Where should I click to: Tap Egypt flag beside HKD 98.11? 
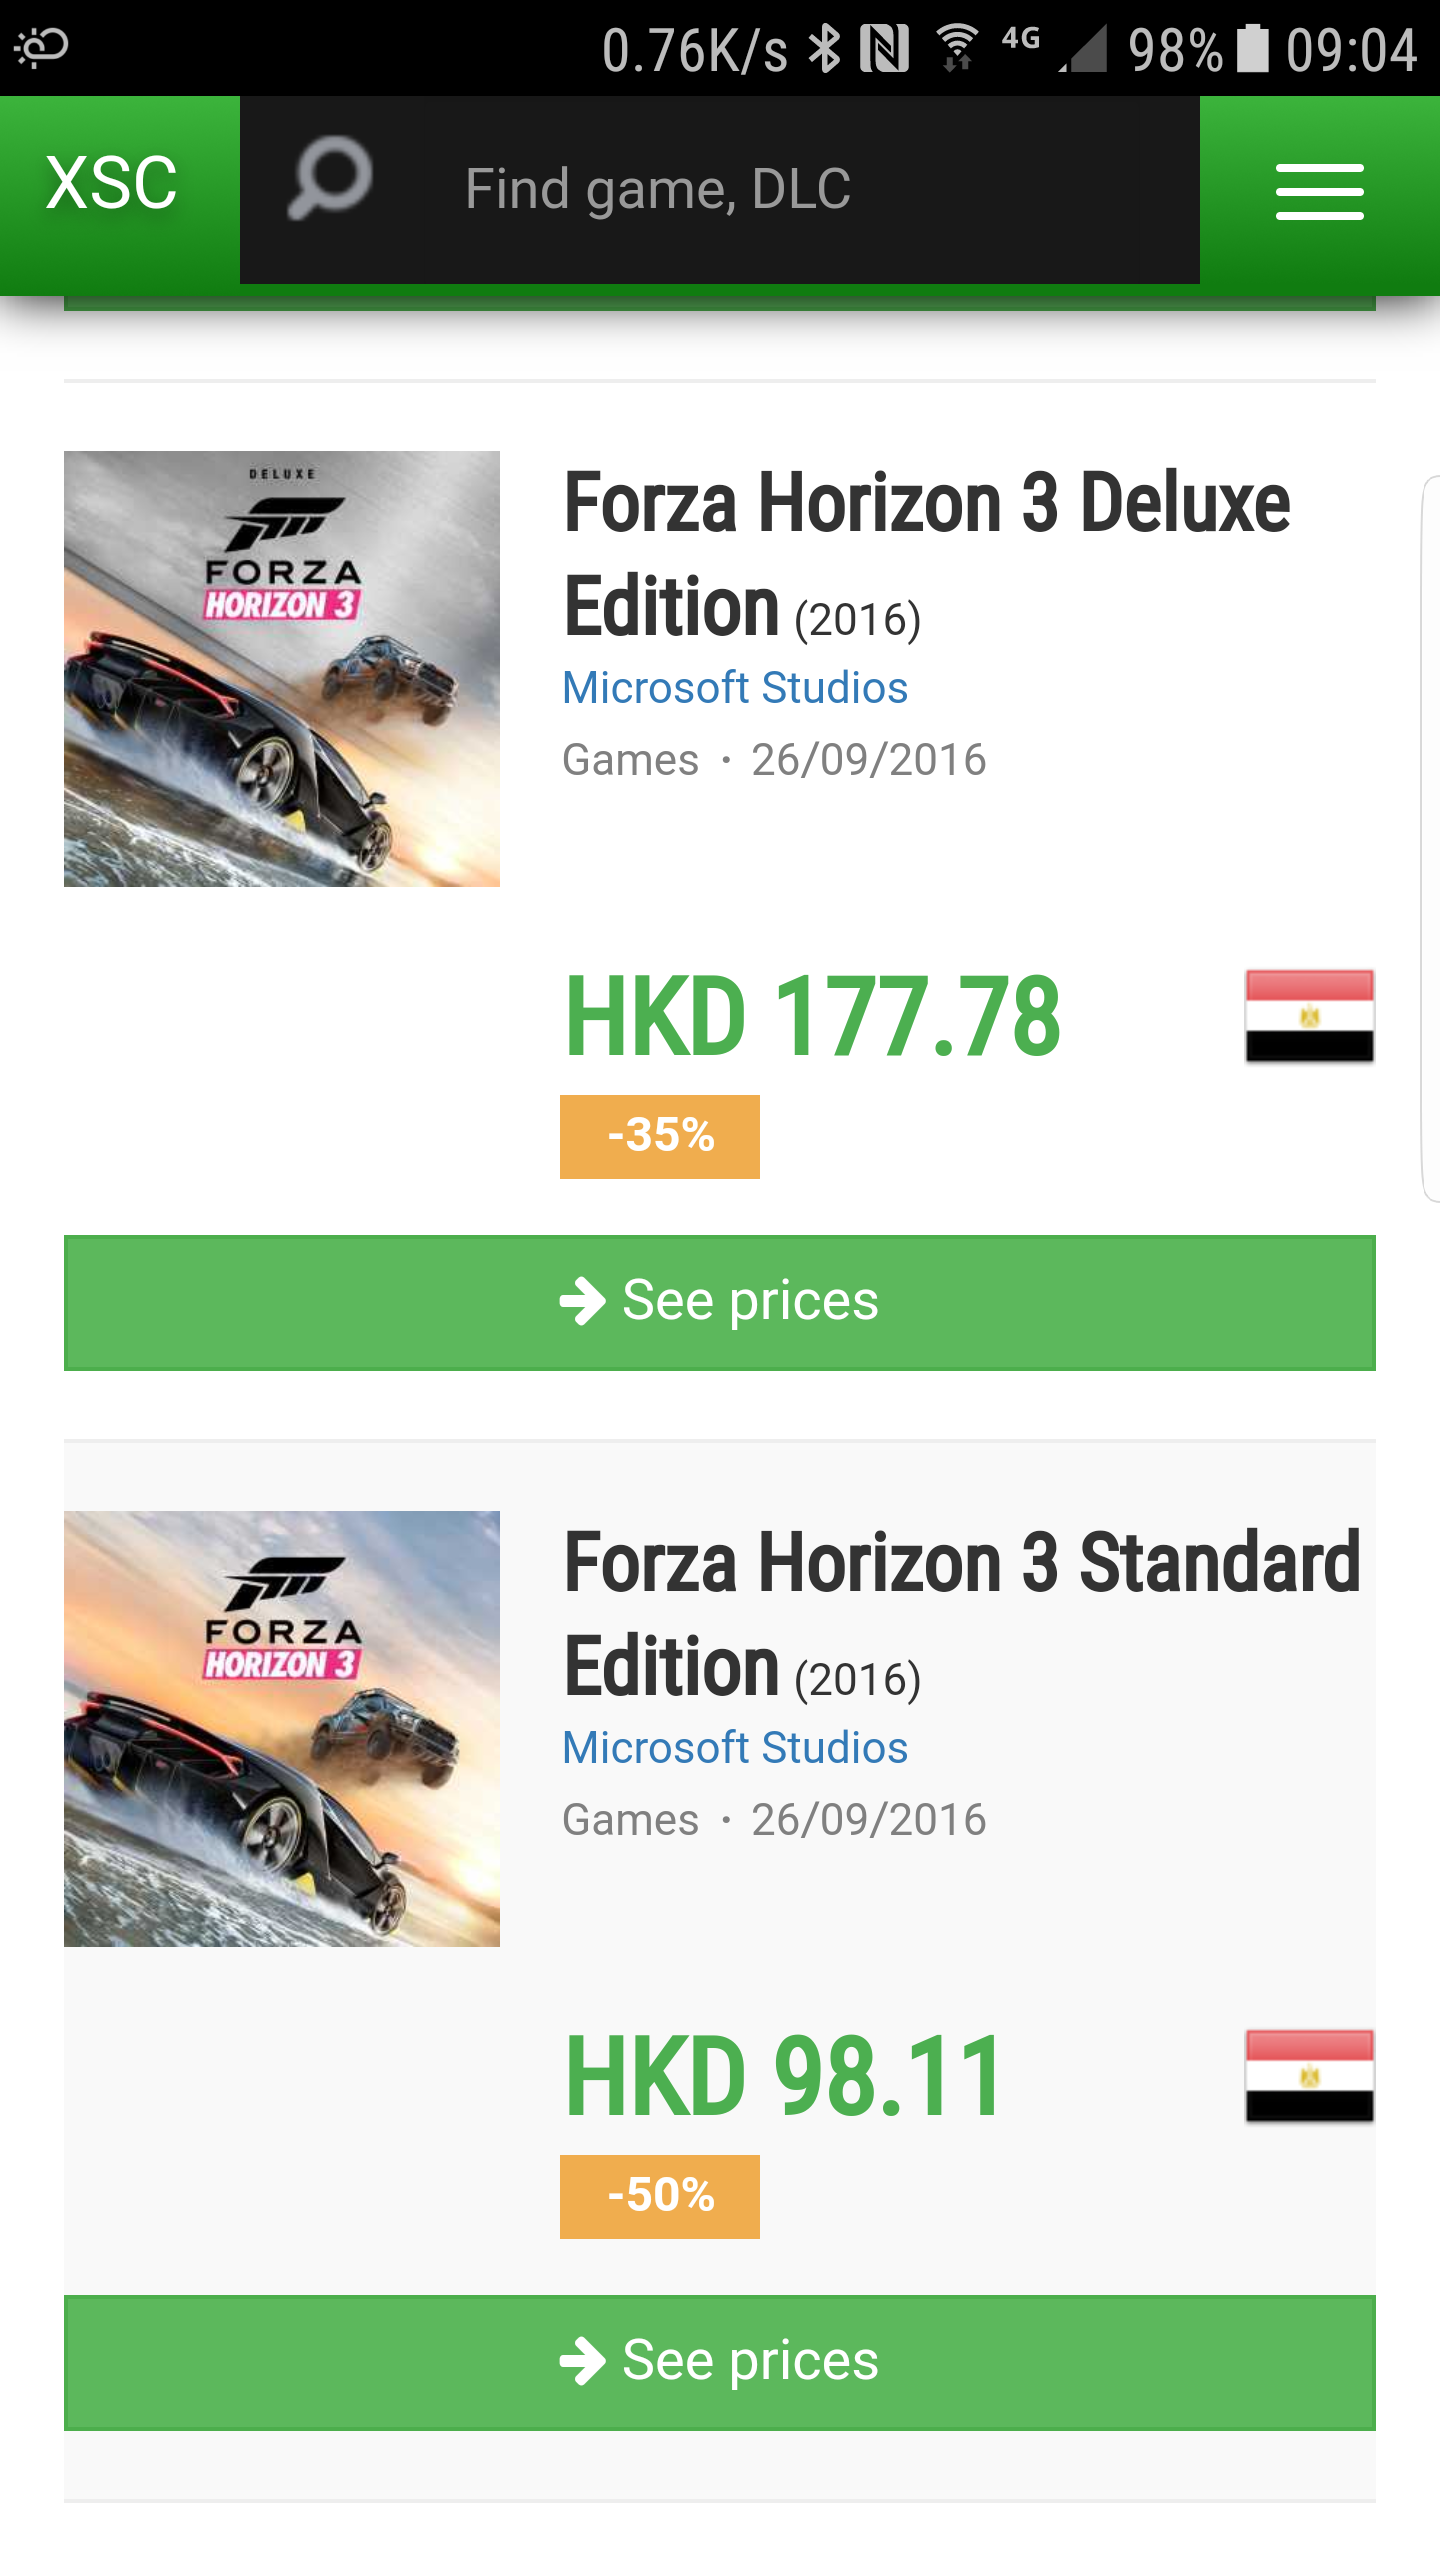tap(1309, 2076)
